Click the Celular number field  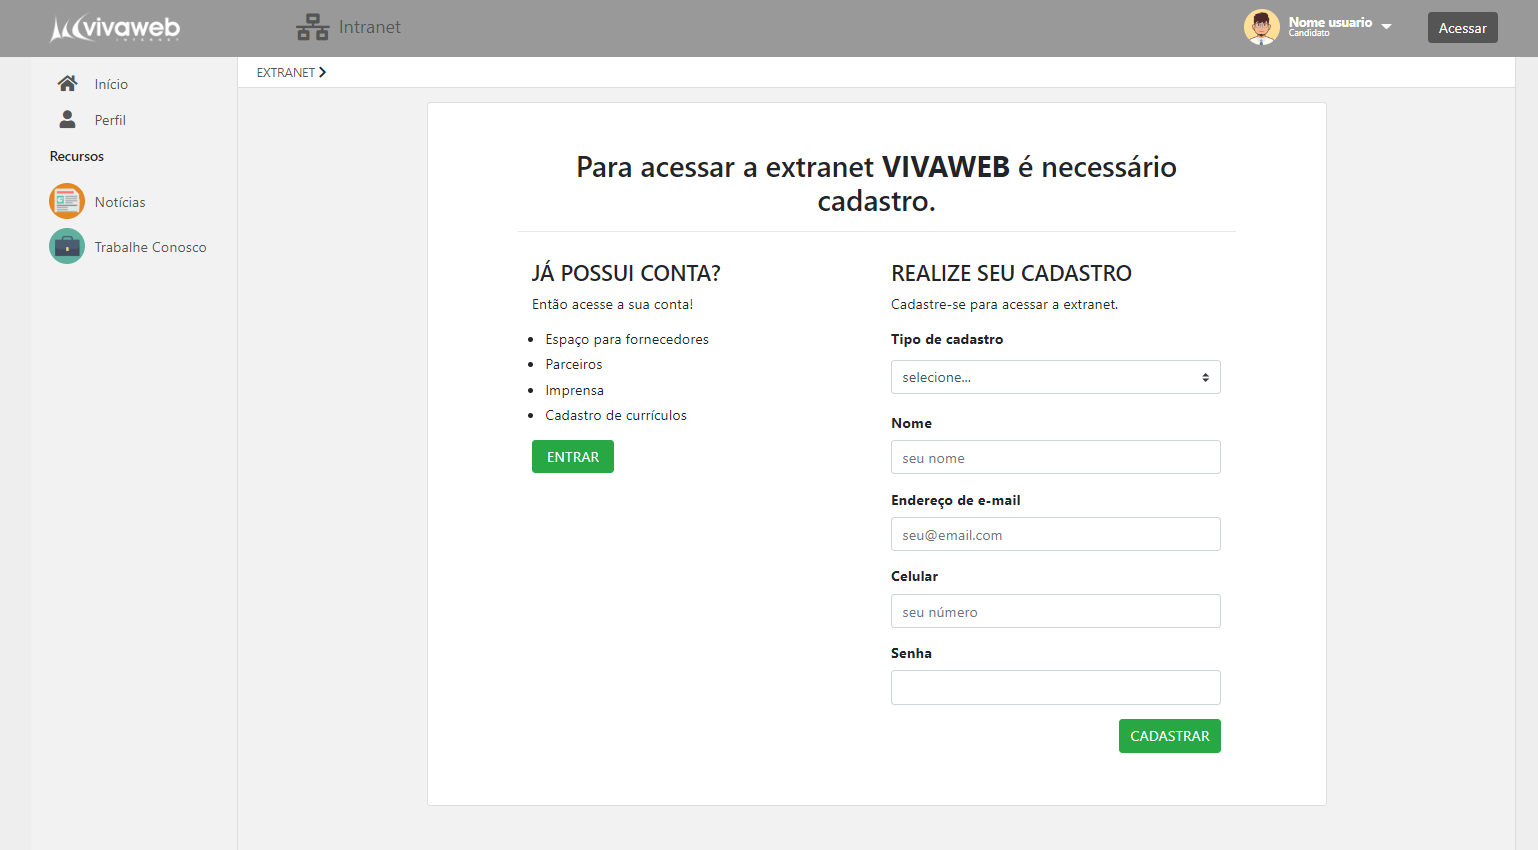point(1055,611)
